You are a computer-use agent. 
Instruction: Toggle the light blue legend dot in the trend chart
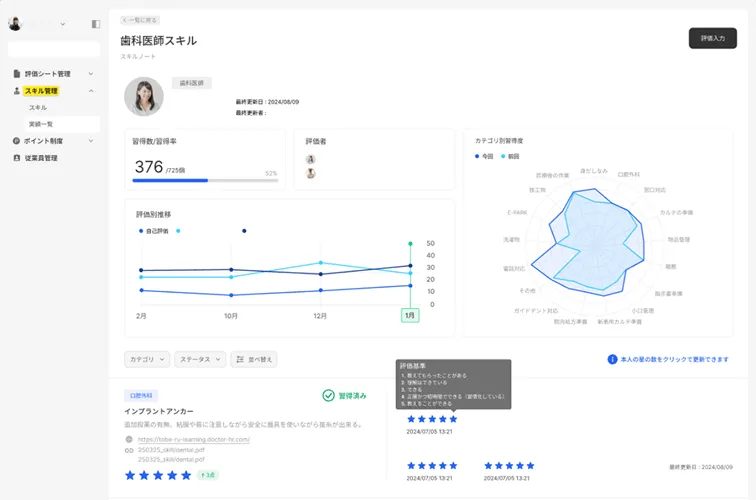click(178, 231)
